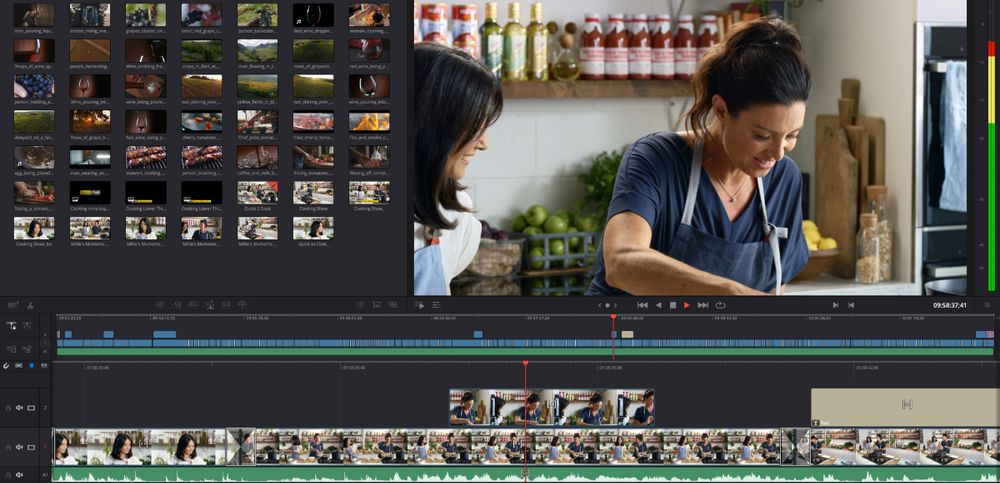Click the Fast Review play icon
Image resolution: width=1000 pixels, height=483 pixels.
(419, 305)
